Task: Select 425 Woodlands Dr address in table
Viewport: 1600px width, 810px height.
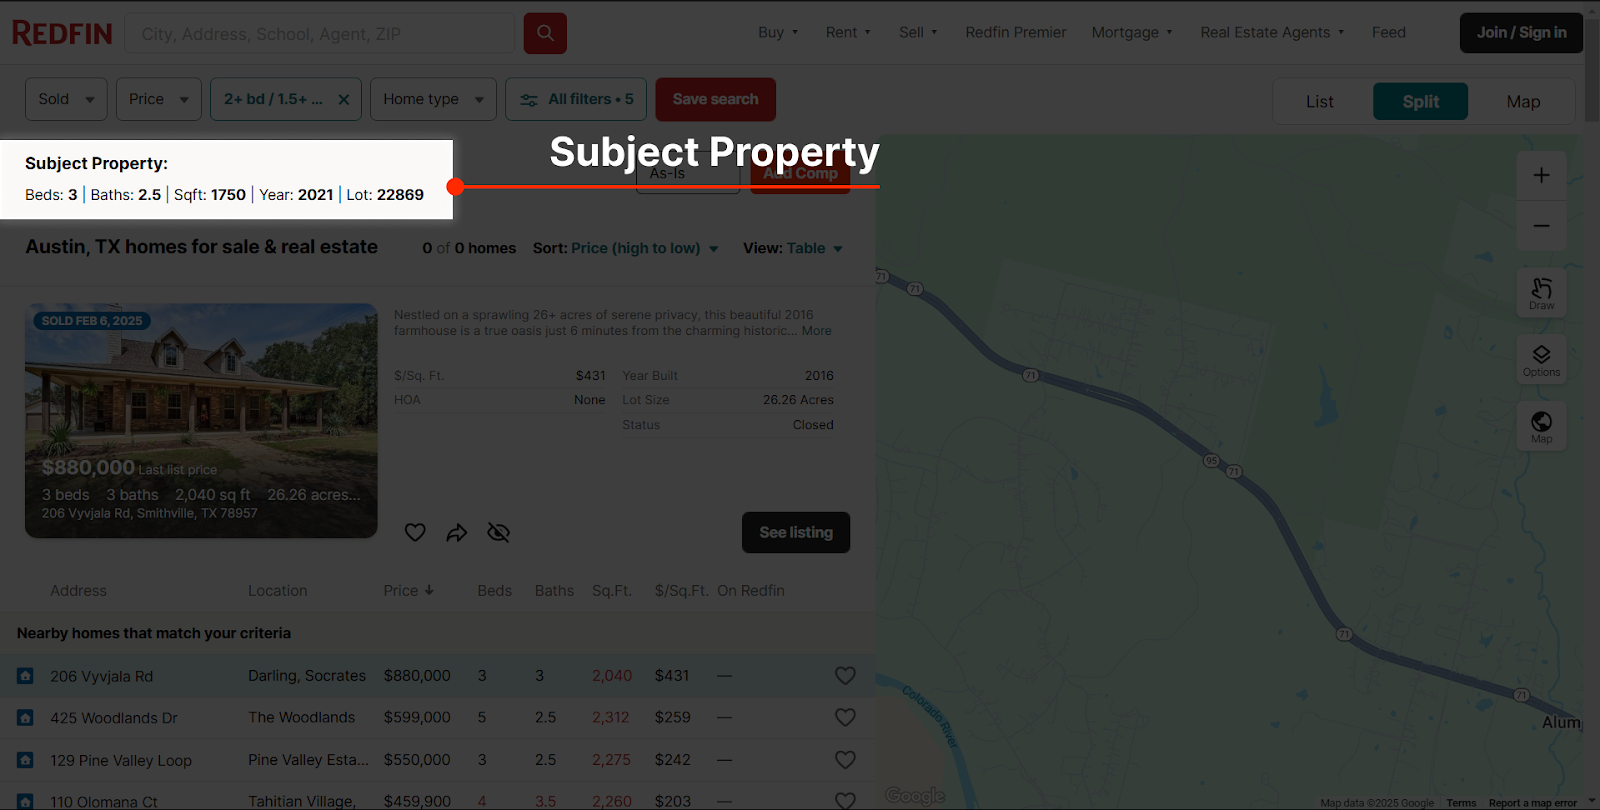Action: 114,718
